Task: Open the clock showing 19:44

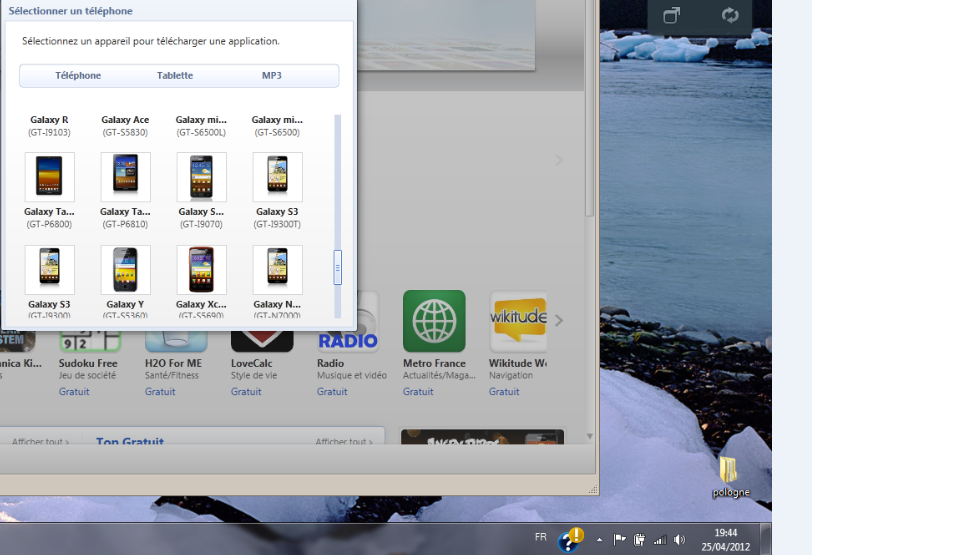Action: 726,540
